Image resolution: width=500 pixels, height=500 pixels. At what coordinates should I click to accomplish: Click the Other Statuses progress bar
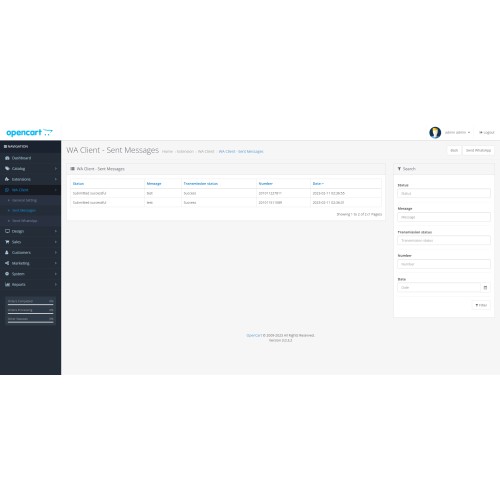[x=31, y=322]
